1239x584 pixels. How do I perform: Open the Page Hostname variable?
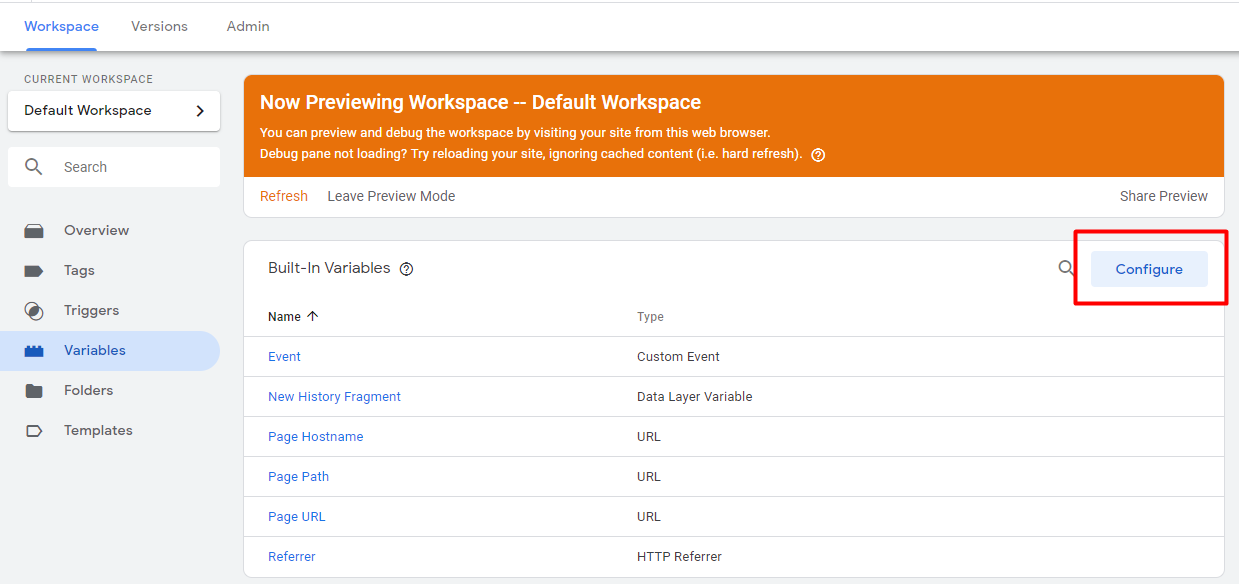[315, 437]
